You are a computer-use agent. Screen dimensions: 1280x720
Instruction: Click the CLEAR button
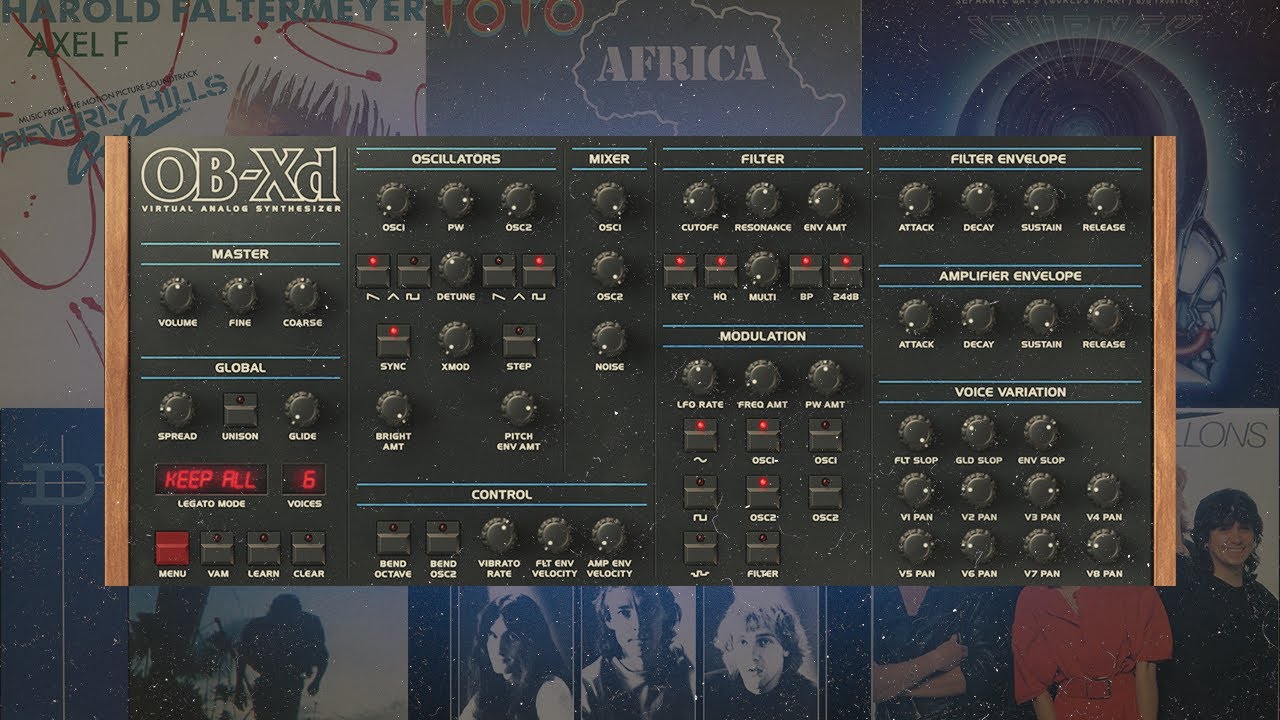(x=309, y=548)
